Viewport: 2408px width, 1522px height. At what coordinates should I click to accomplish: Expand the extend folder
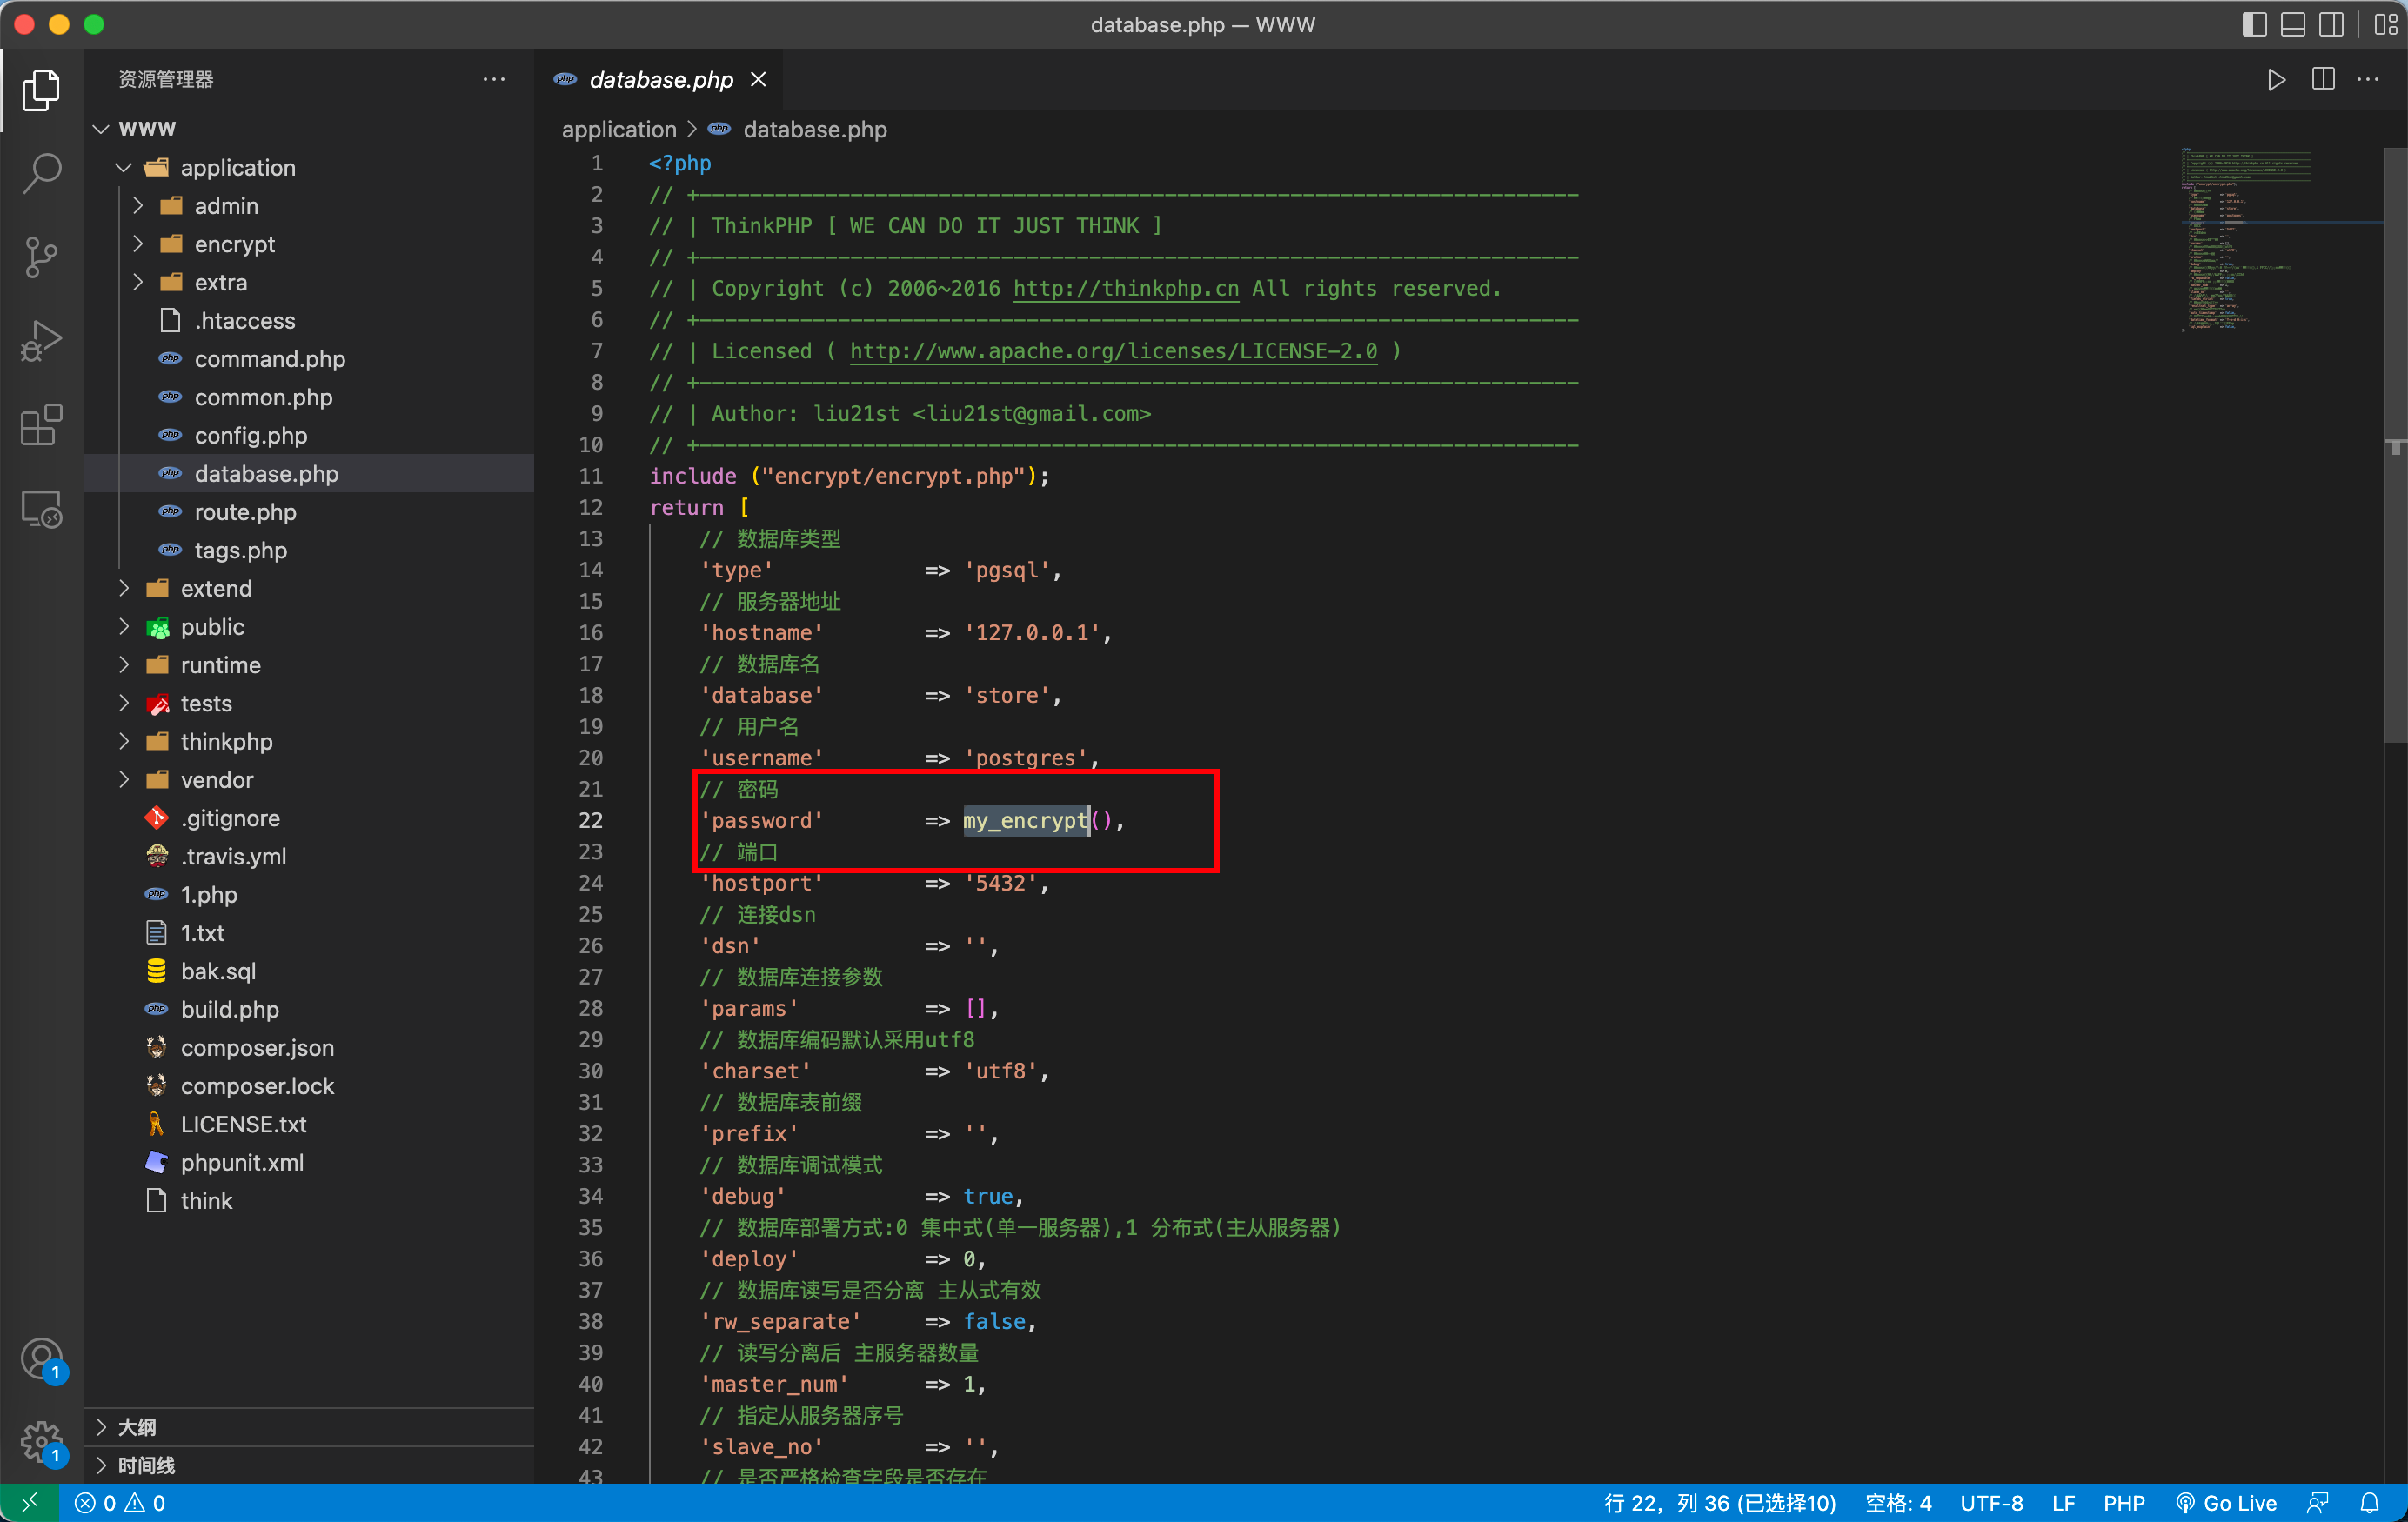pyautogui.click(x=124, y=588)
